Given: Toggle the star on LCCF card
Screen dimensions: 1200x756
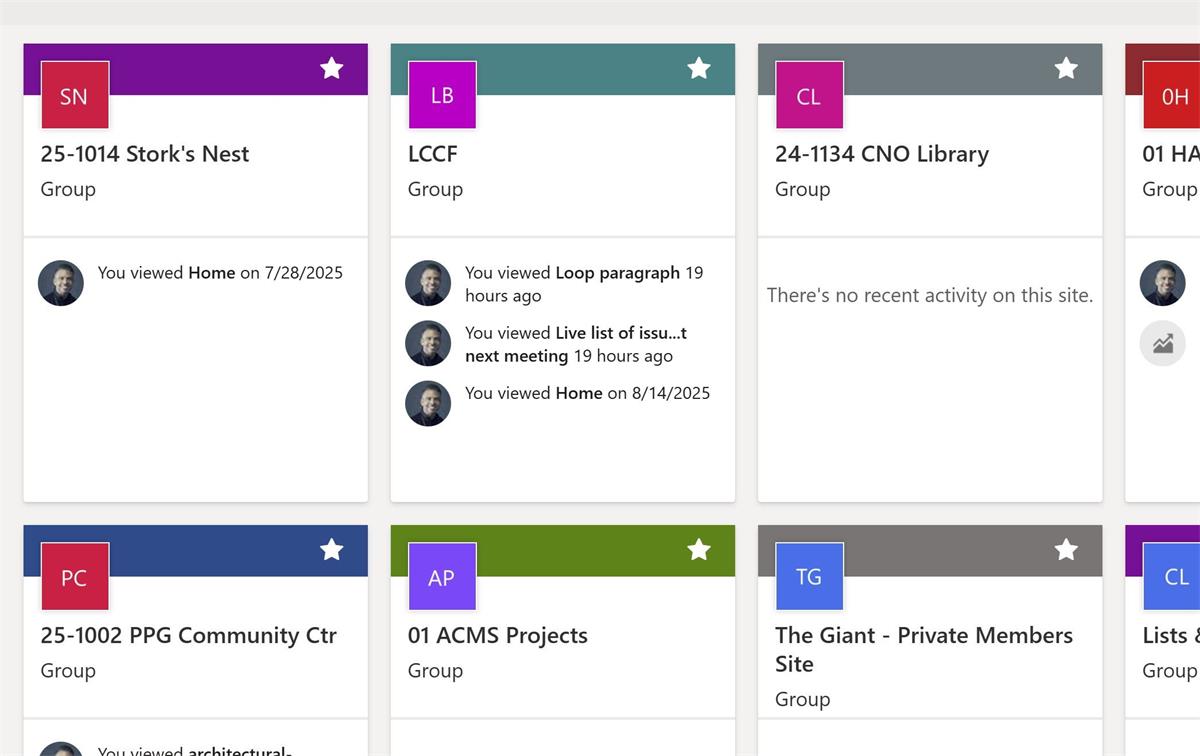Looking at the screenshot, I should coord(699,68).
